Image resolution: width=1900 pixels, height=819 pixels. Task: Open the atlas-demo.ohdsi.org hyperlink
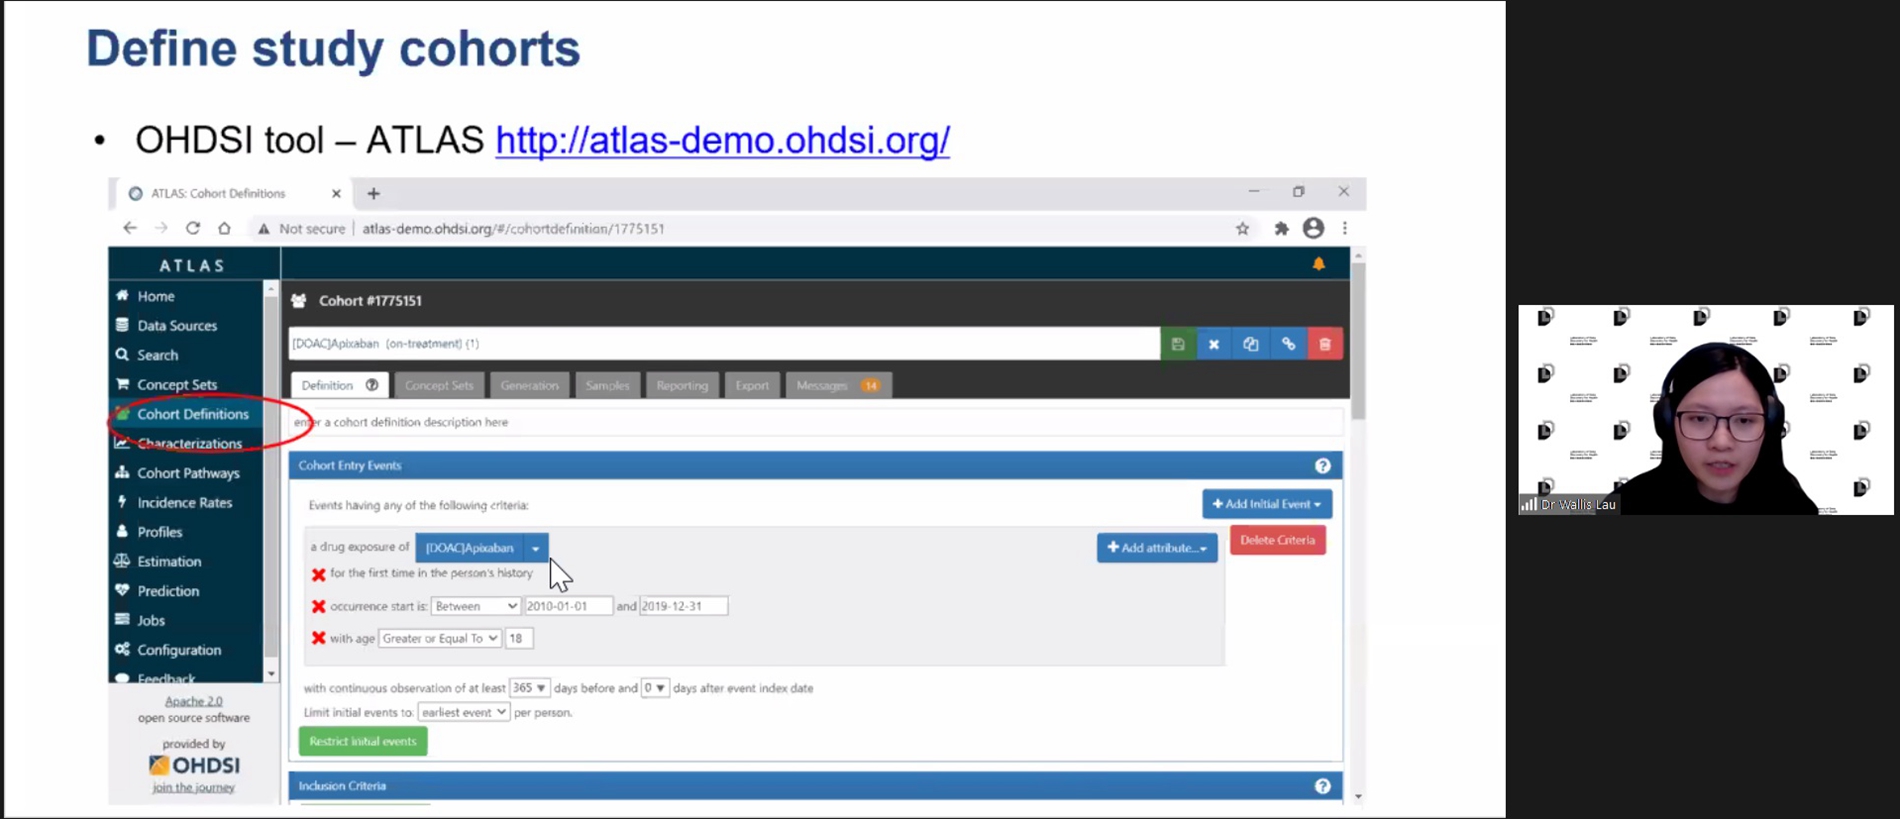tap(722, 140)
